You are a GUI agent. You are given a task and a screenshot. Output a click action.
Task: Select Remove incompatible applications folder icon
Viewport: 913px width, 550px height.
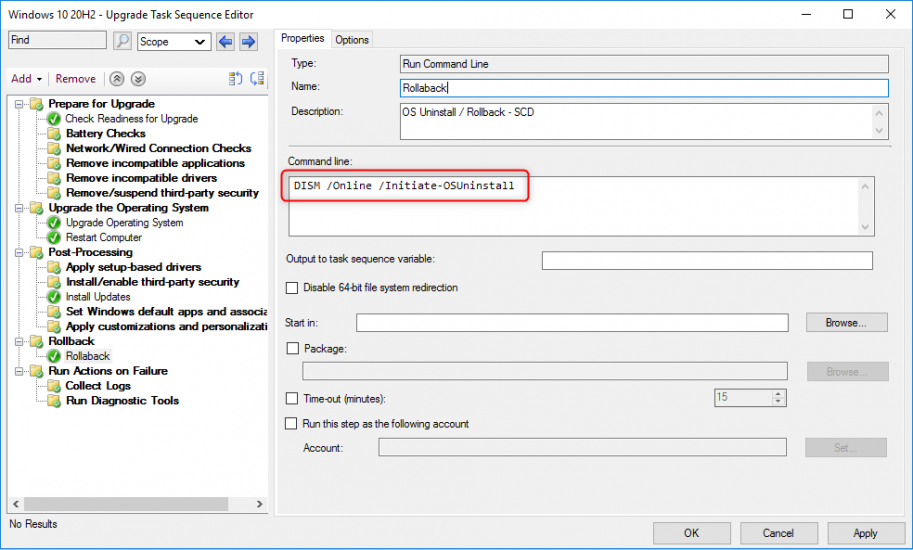54,164
